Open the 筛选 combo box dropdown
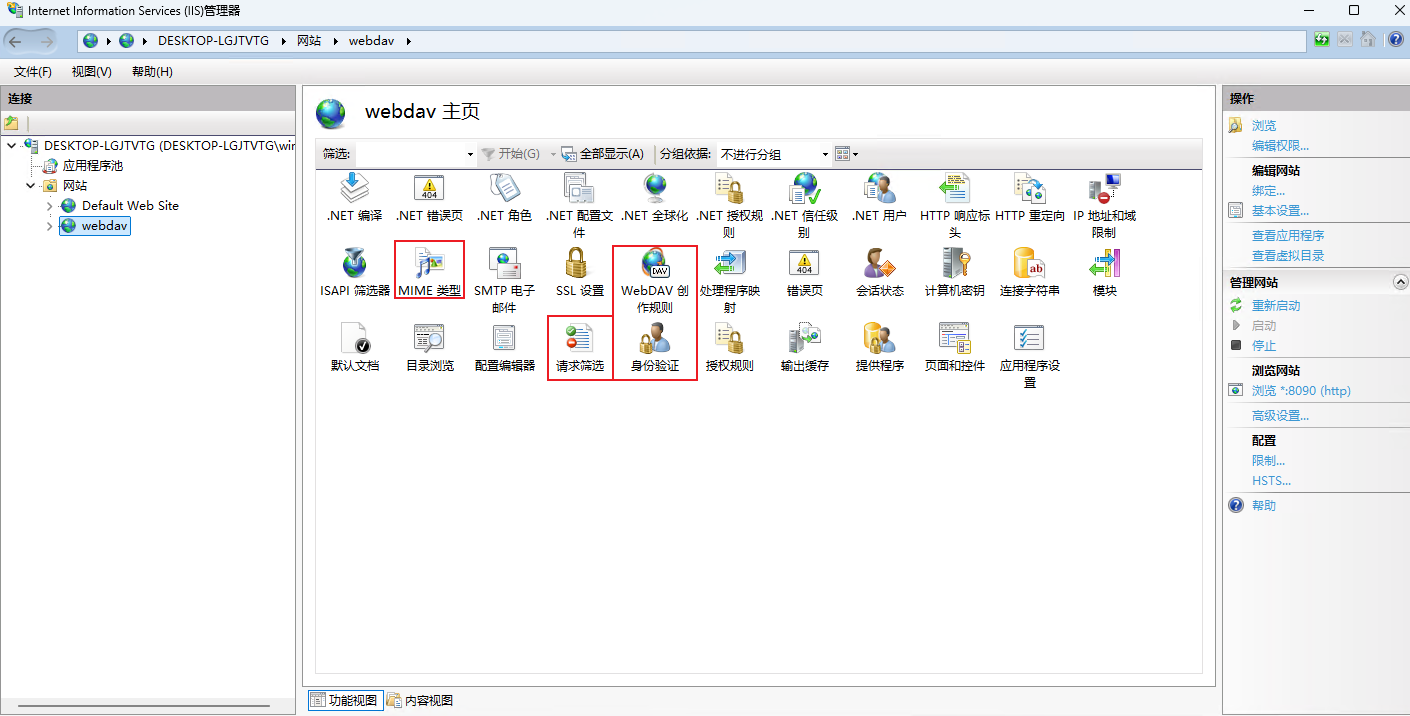This screenshot has width=1410, height=716. 470,154
